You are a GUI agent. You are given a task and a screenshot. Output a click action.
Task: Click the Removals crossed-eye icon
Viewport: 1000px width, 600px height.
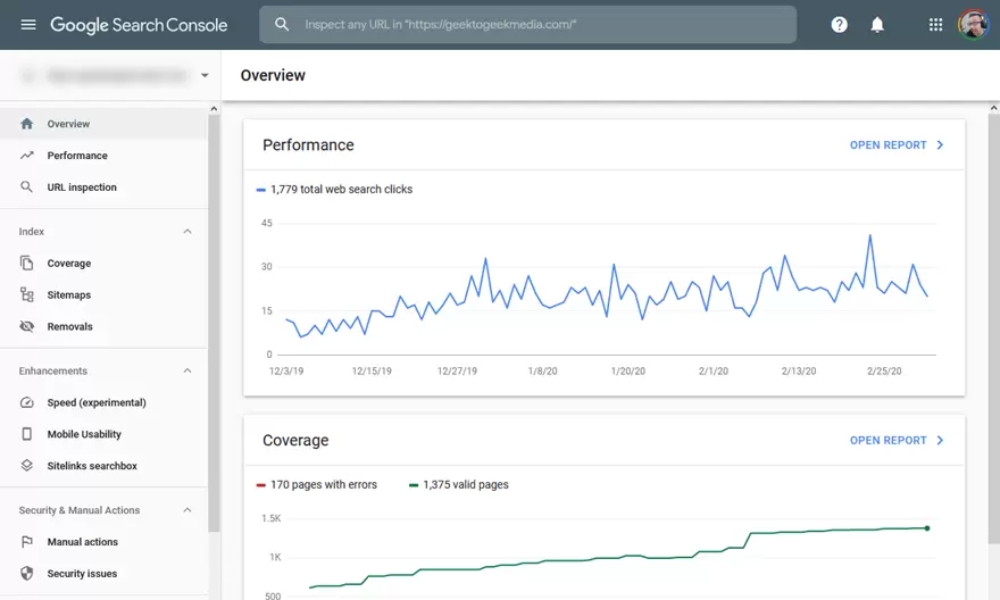point(27,326)
